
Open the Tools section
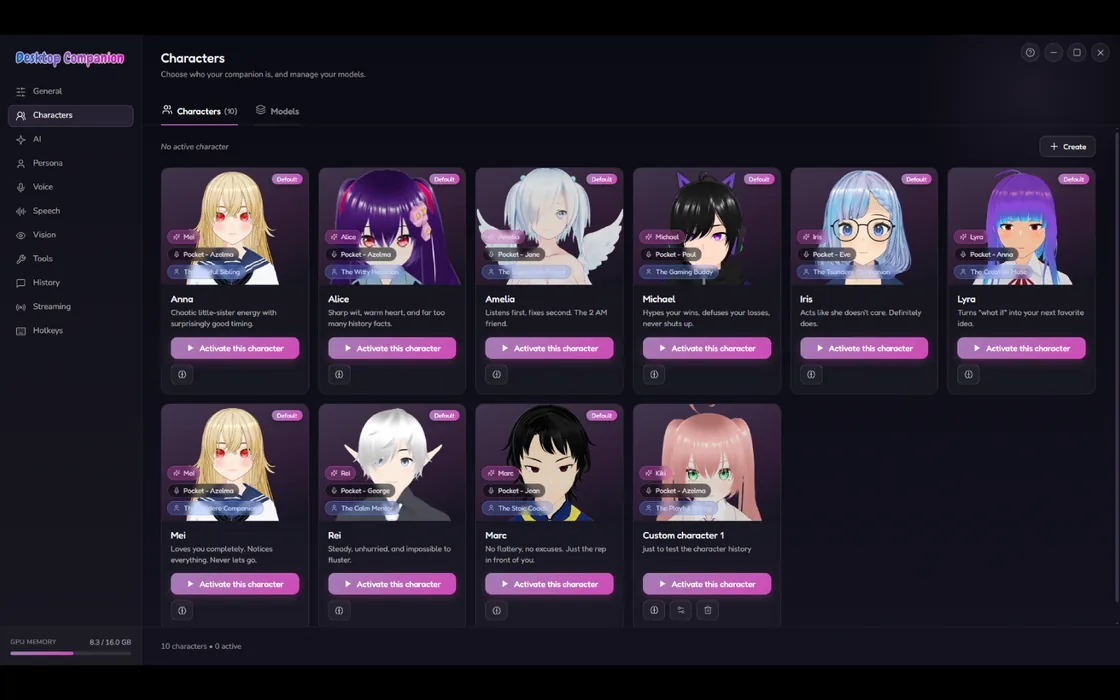point(70,259)
